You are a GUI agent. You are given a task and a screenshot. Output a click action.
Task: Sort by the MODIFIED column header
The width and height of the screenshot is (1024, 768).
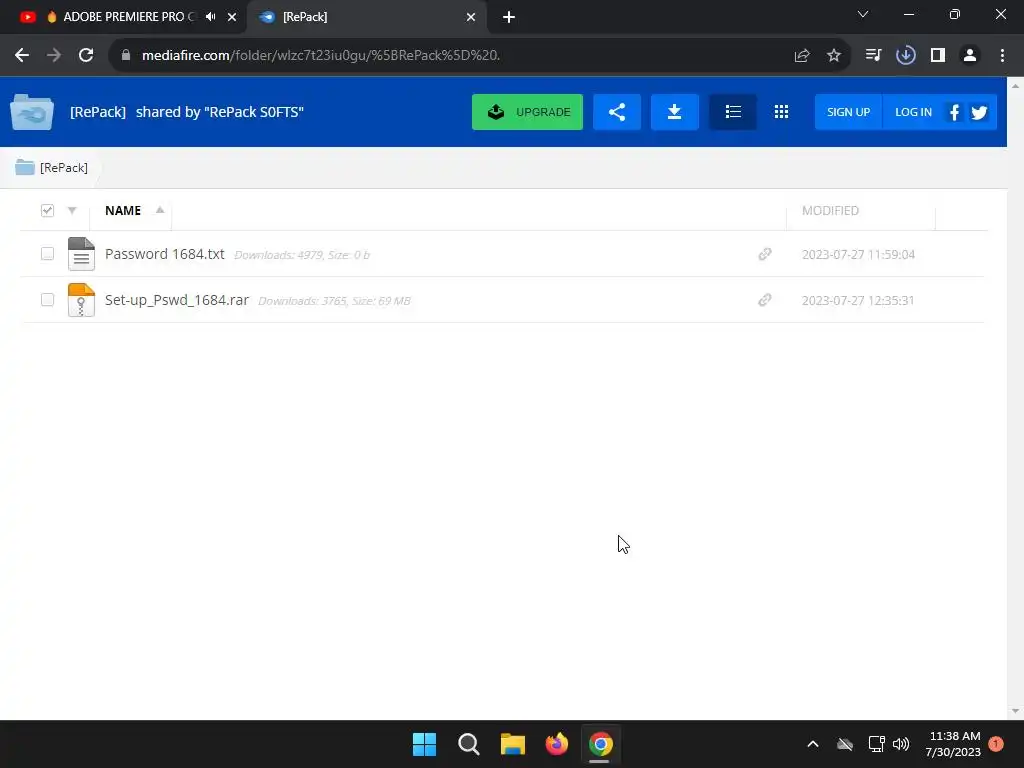830,210
